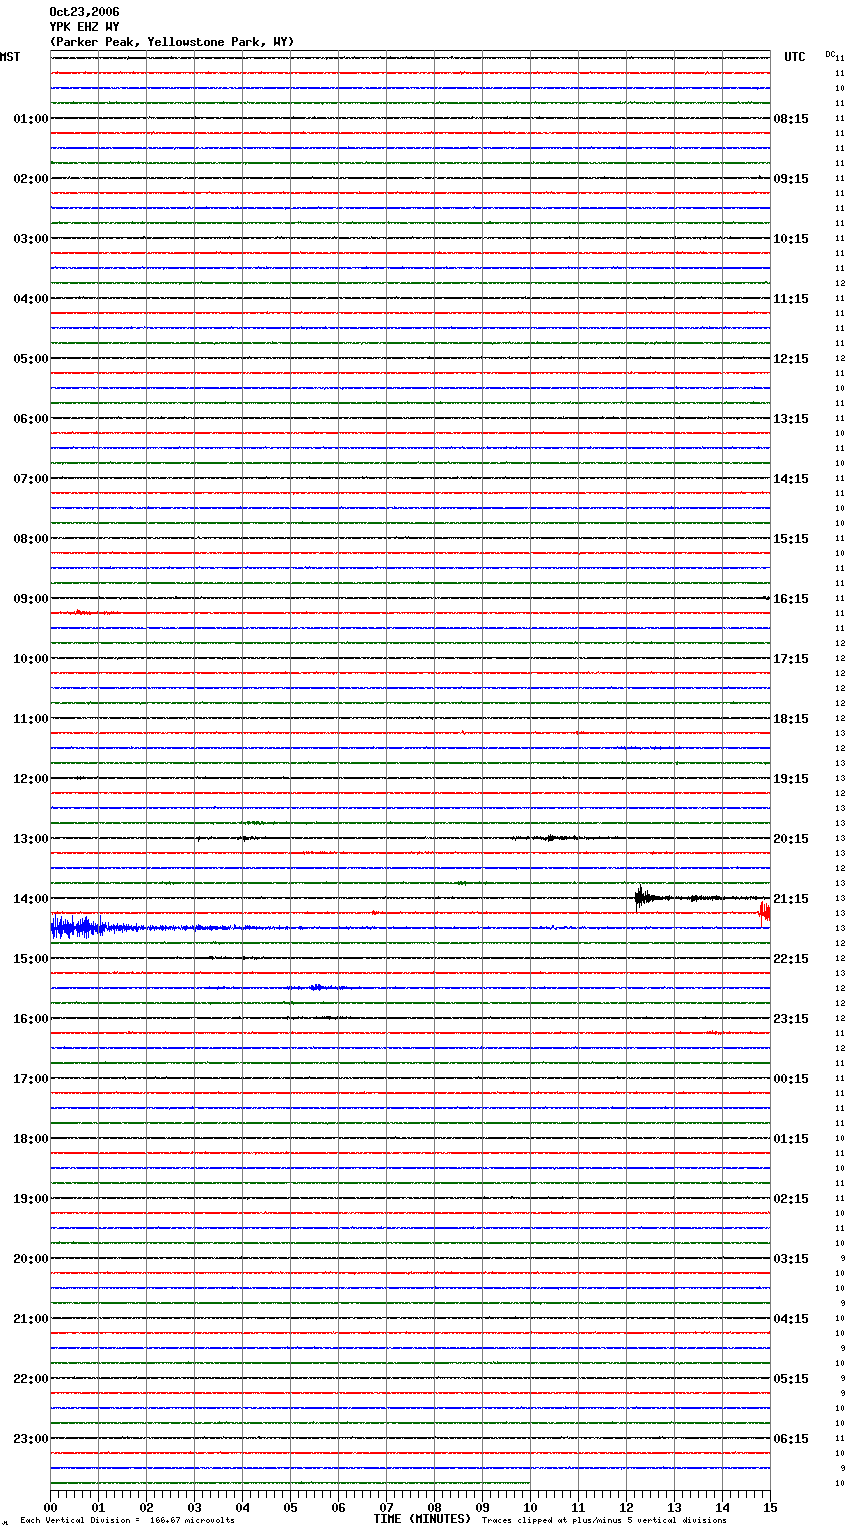Click the MST column header

coord(10,57)
